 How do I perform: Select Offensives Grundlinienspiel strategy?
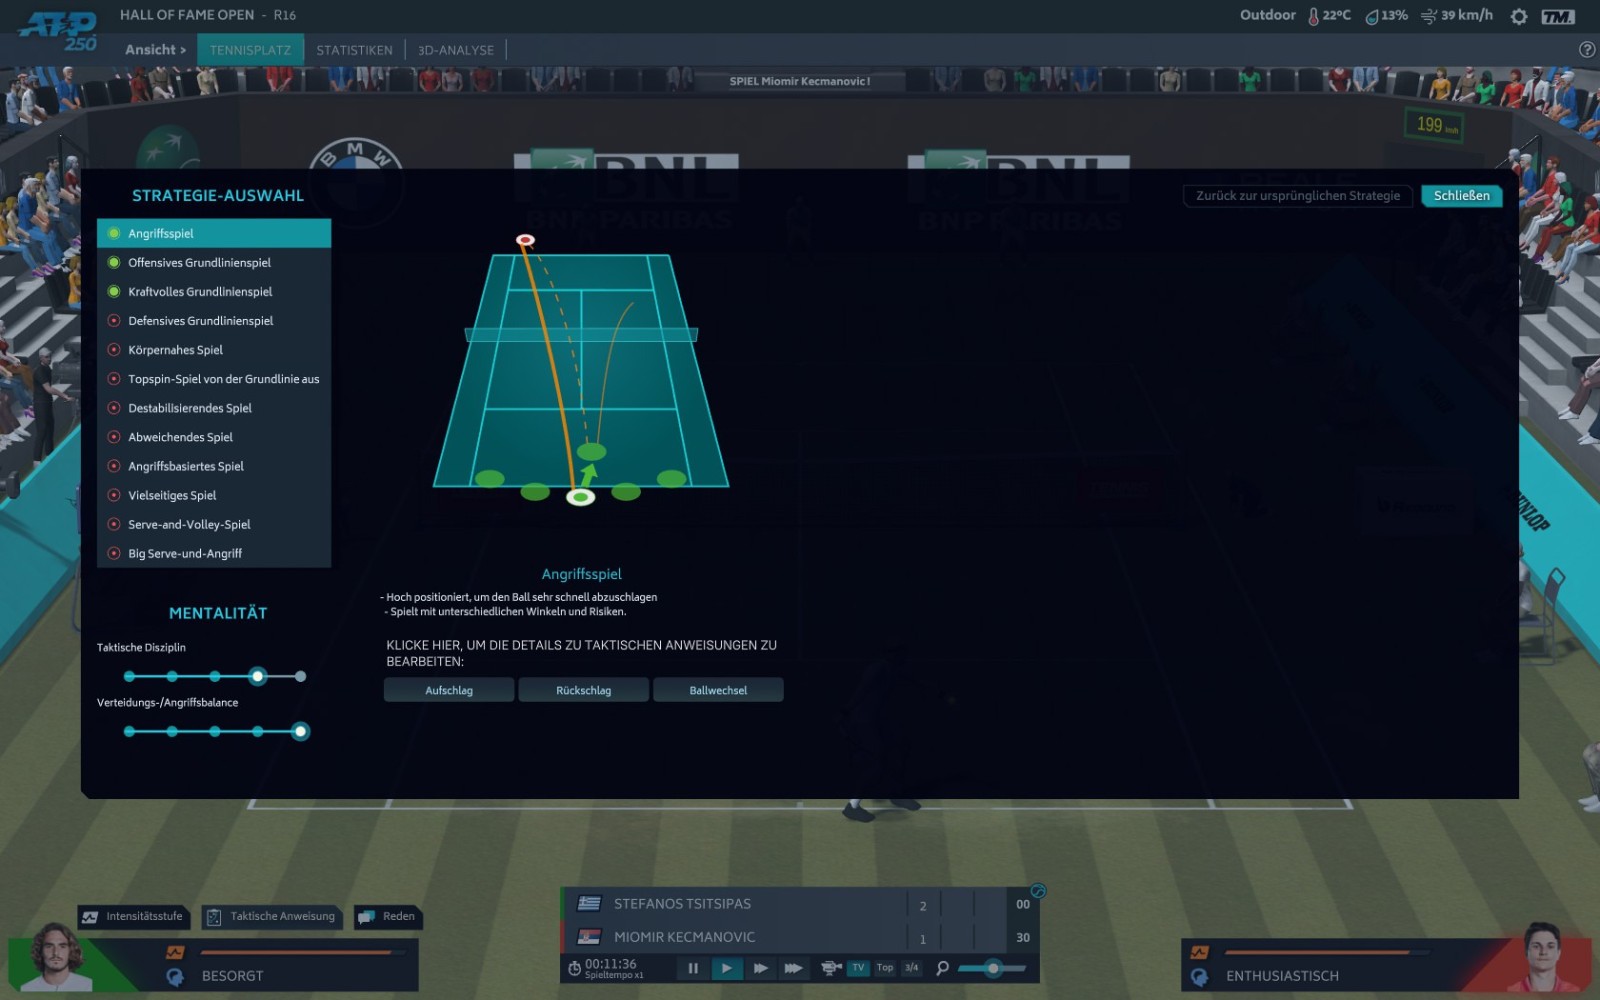click(x=199, y=263)
